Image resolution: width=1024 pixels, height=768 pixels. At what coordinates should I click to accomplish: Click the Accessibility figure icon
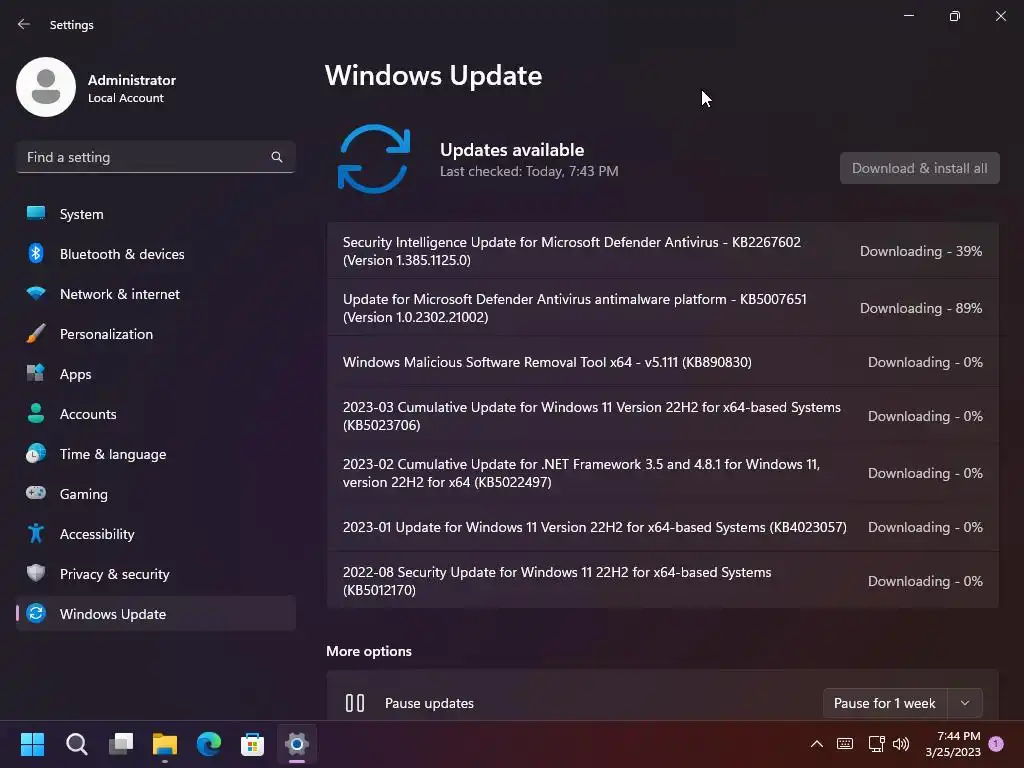(36, 534)
